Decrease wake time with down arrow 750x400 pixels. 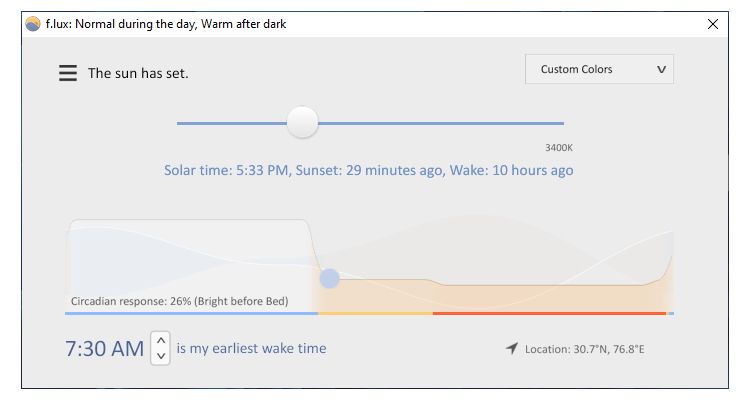tap(160, 356)
